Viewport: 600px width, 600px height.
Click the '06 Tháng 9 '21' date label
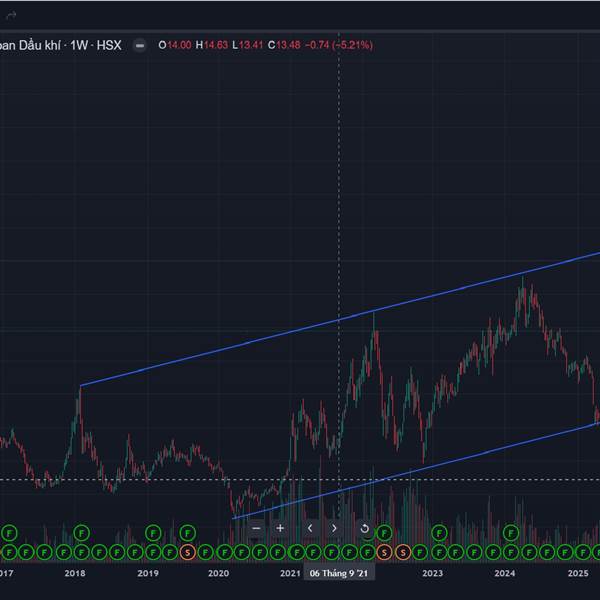coord(339,573)
